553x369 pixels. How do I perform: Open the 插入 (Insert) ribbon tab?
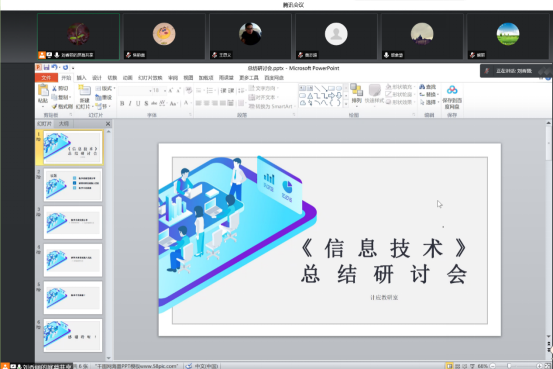pos(81,78)
